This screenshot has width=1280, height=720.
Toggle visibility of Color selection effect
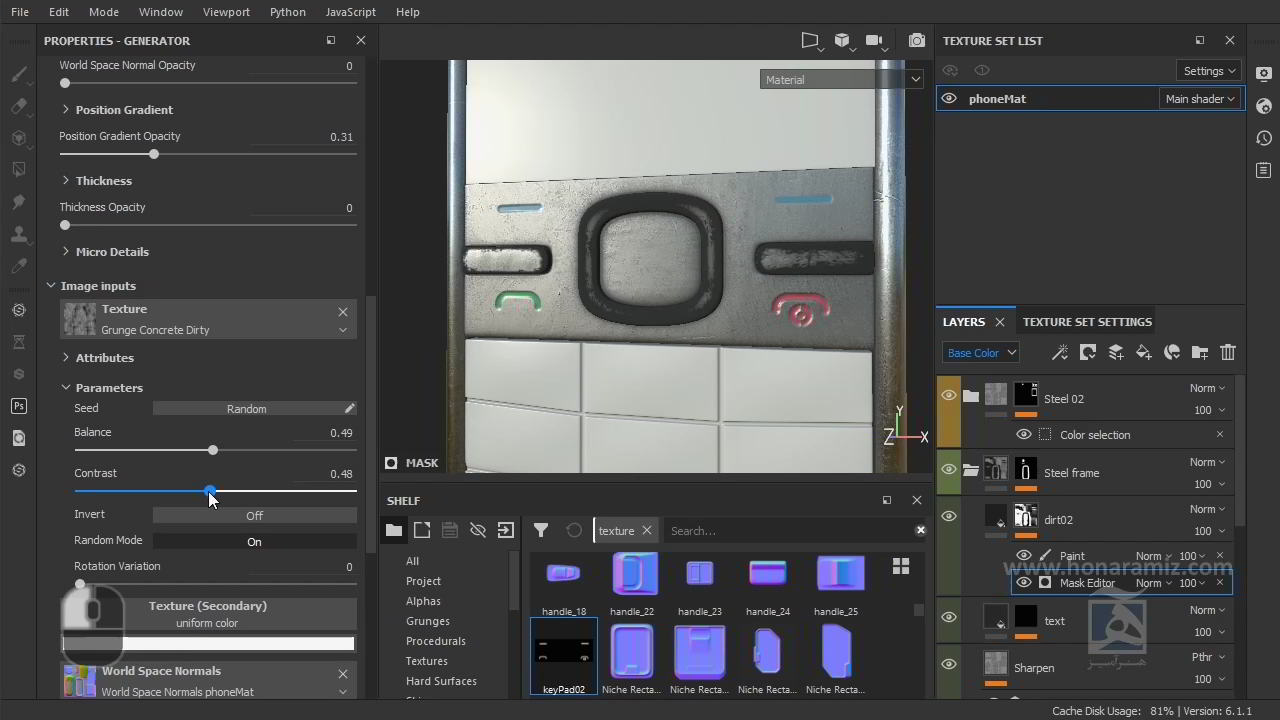click(1024, 434)
